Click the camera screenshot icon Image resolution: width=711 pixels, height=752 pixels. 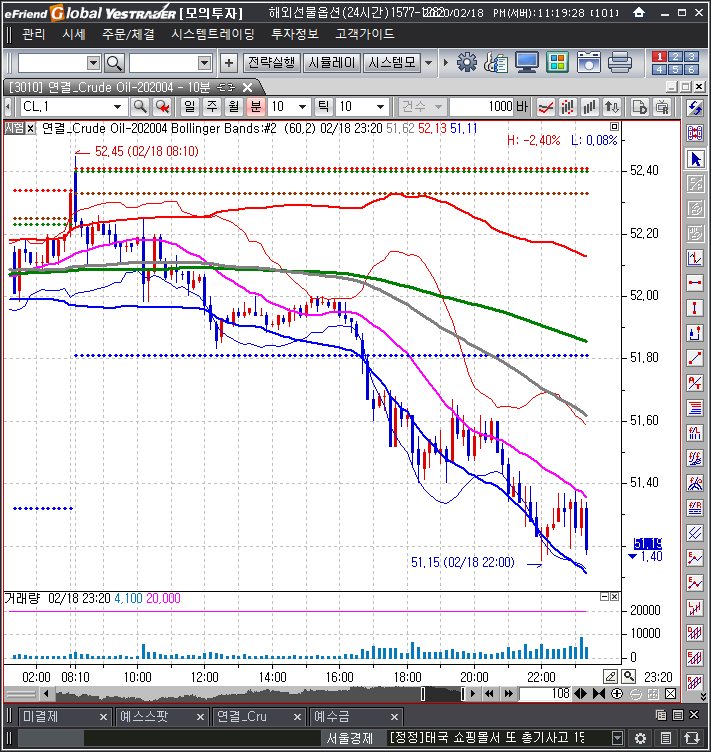coord(589,63)
